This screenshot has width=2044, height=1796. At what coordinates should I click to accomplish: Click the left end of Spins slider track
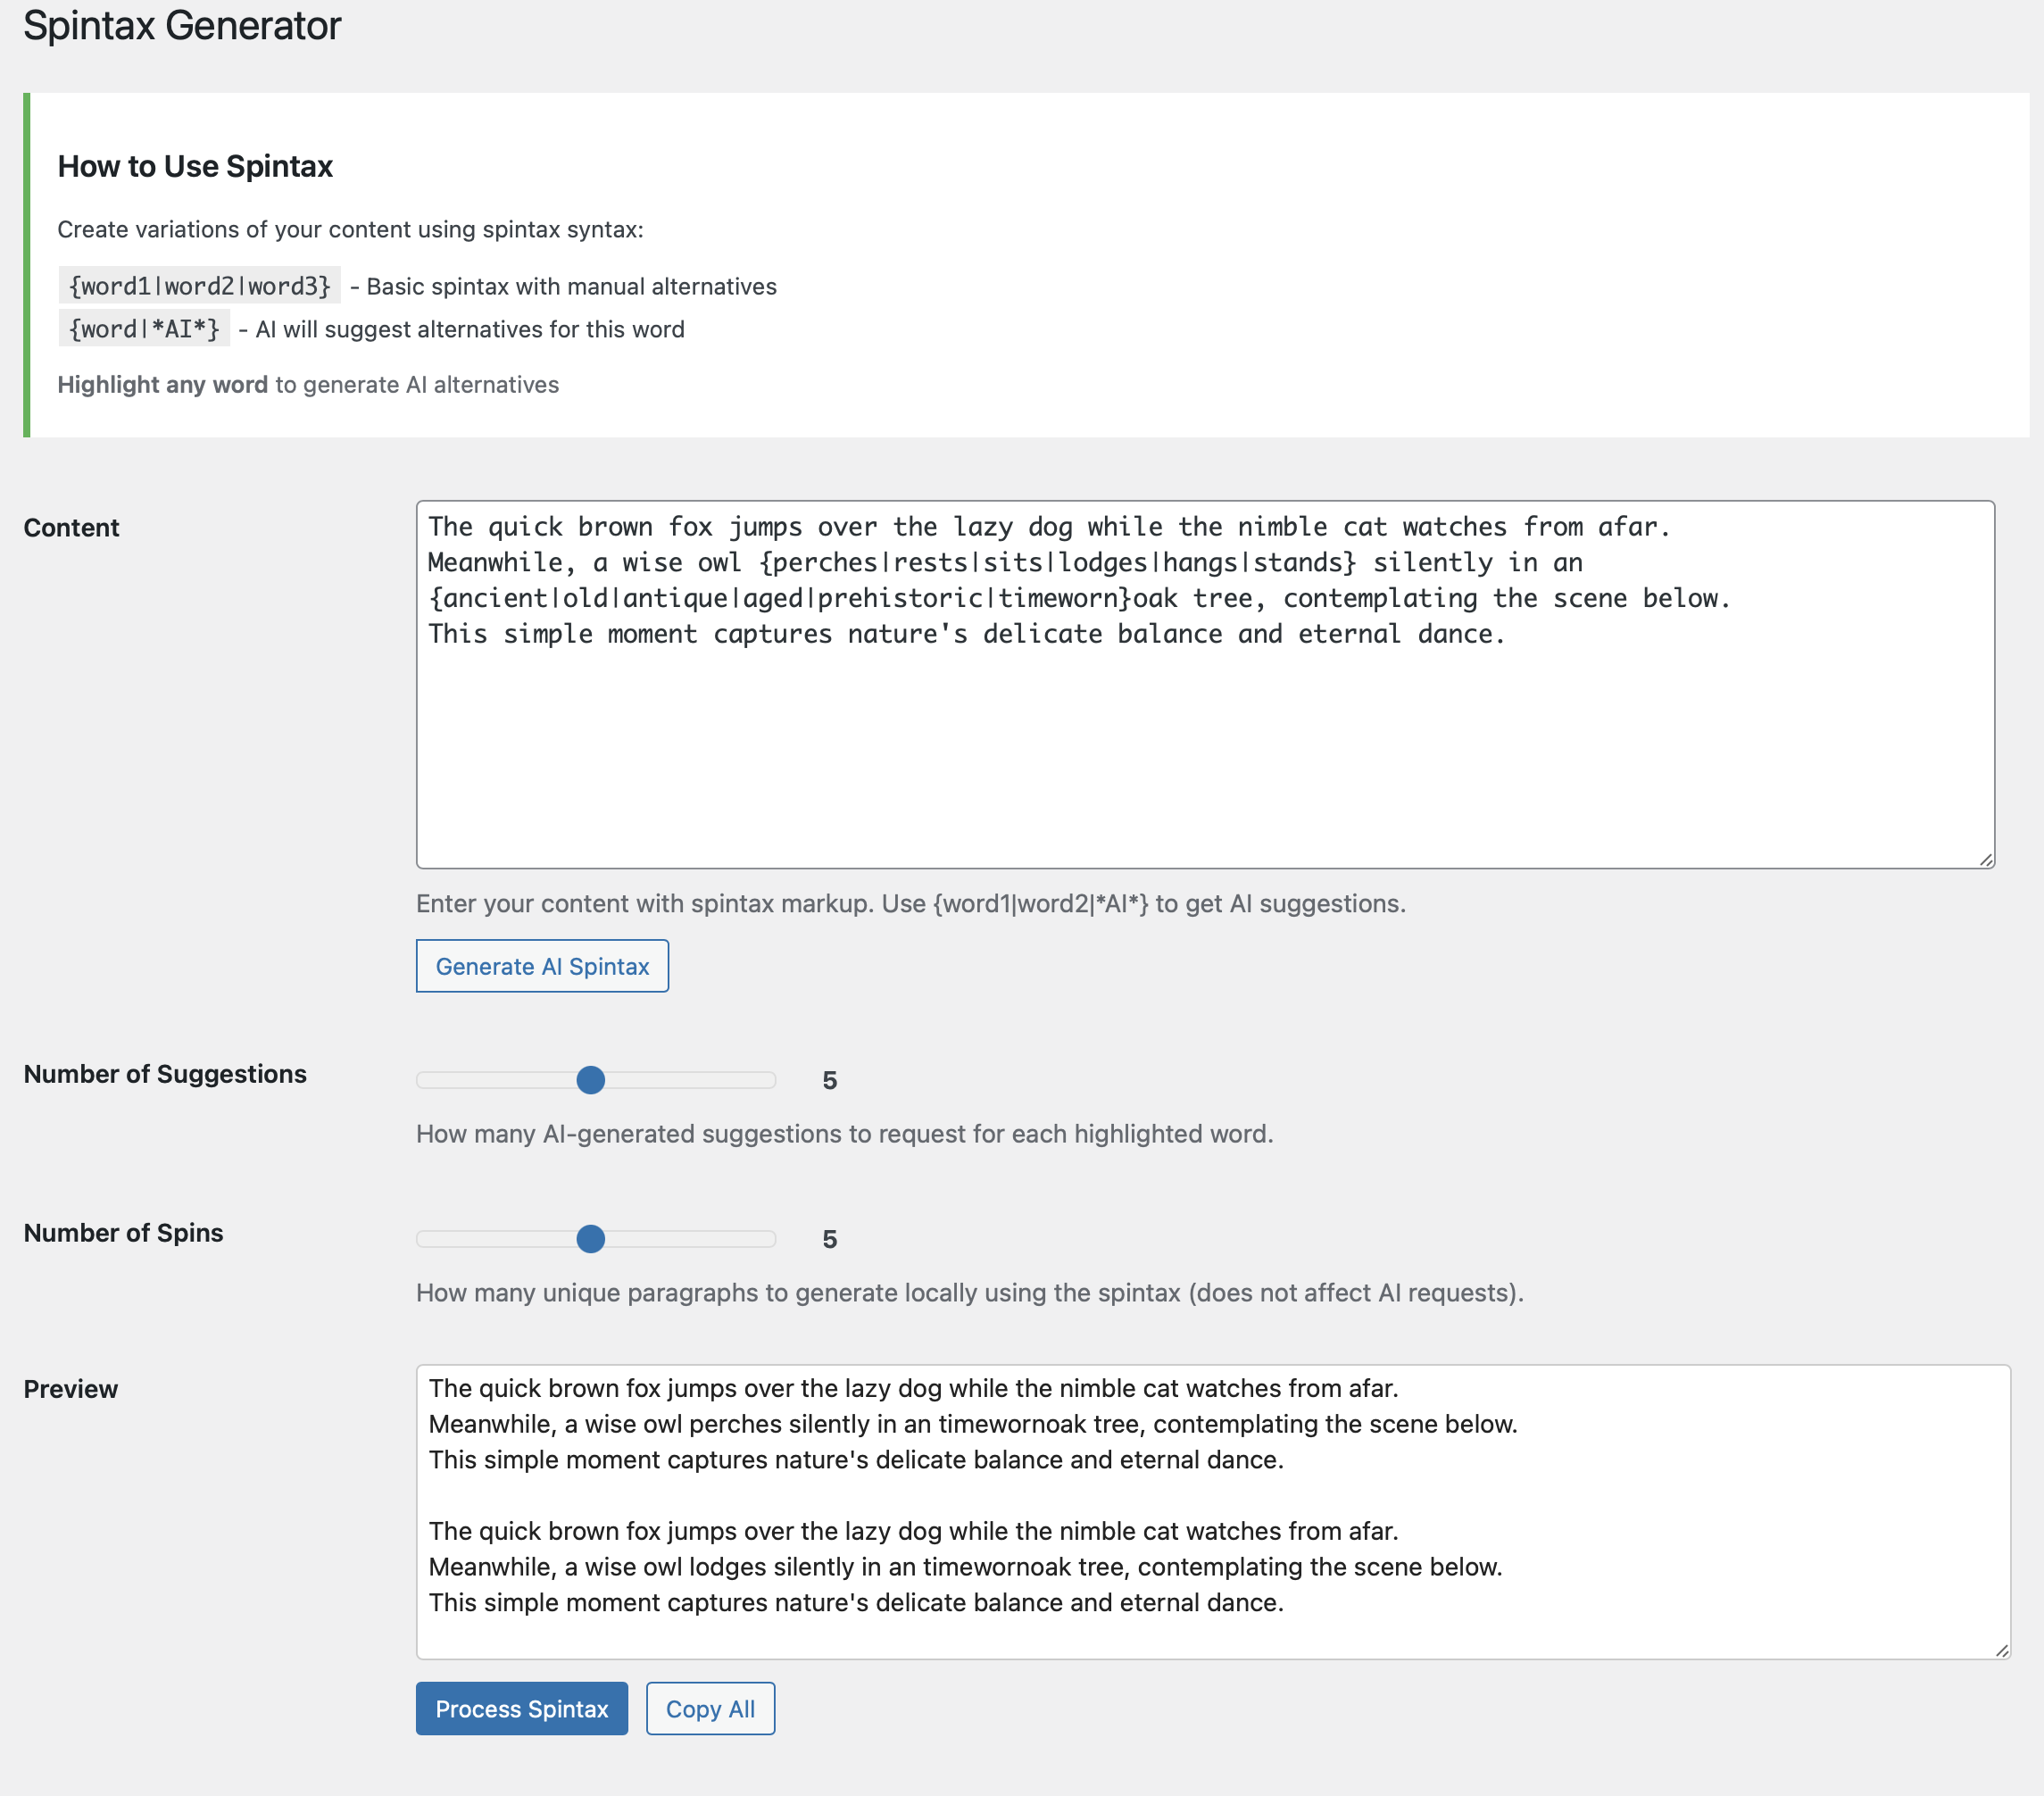[424, 1239]
